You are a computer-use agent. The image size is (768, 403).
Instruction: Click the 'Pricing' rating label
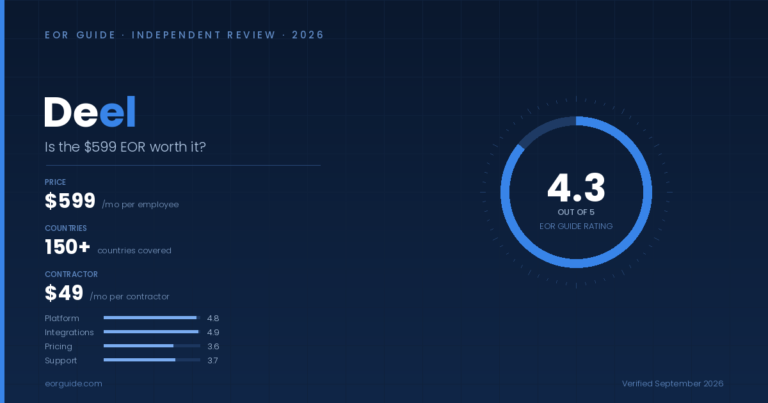(58, 347)
